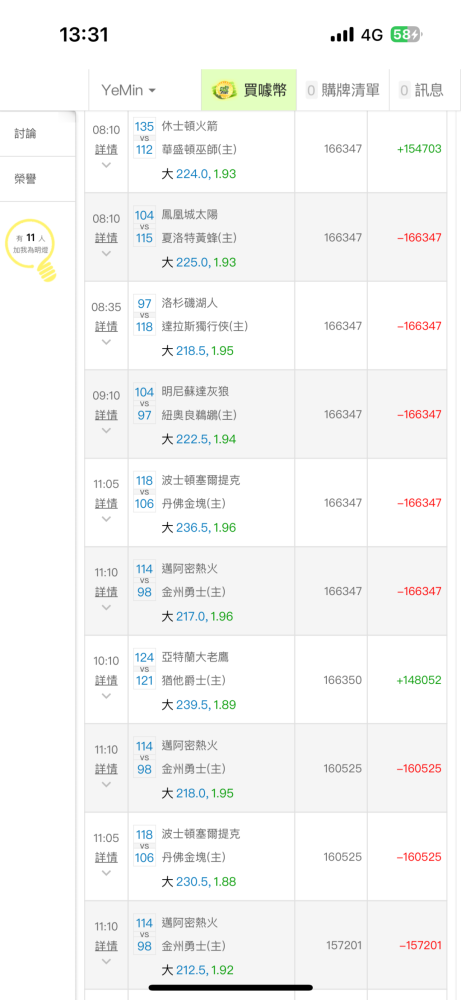Screen dimensions: 461x1000
Task: Open 詳情 for the 休士頓火箭 game
Action: 106,149
